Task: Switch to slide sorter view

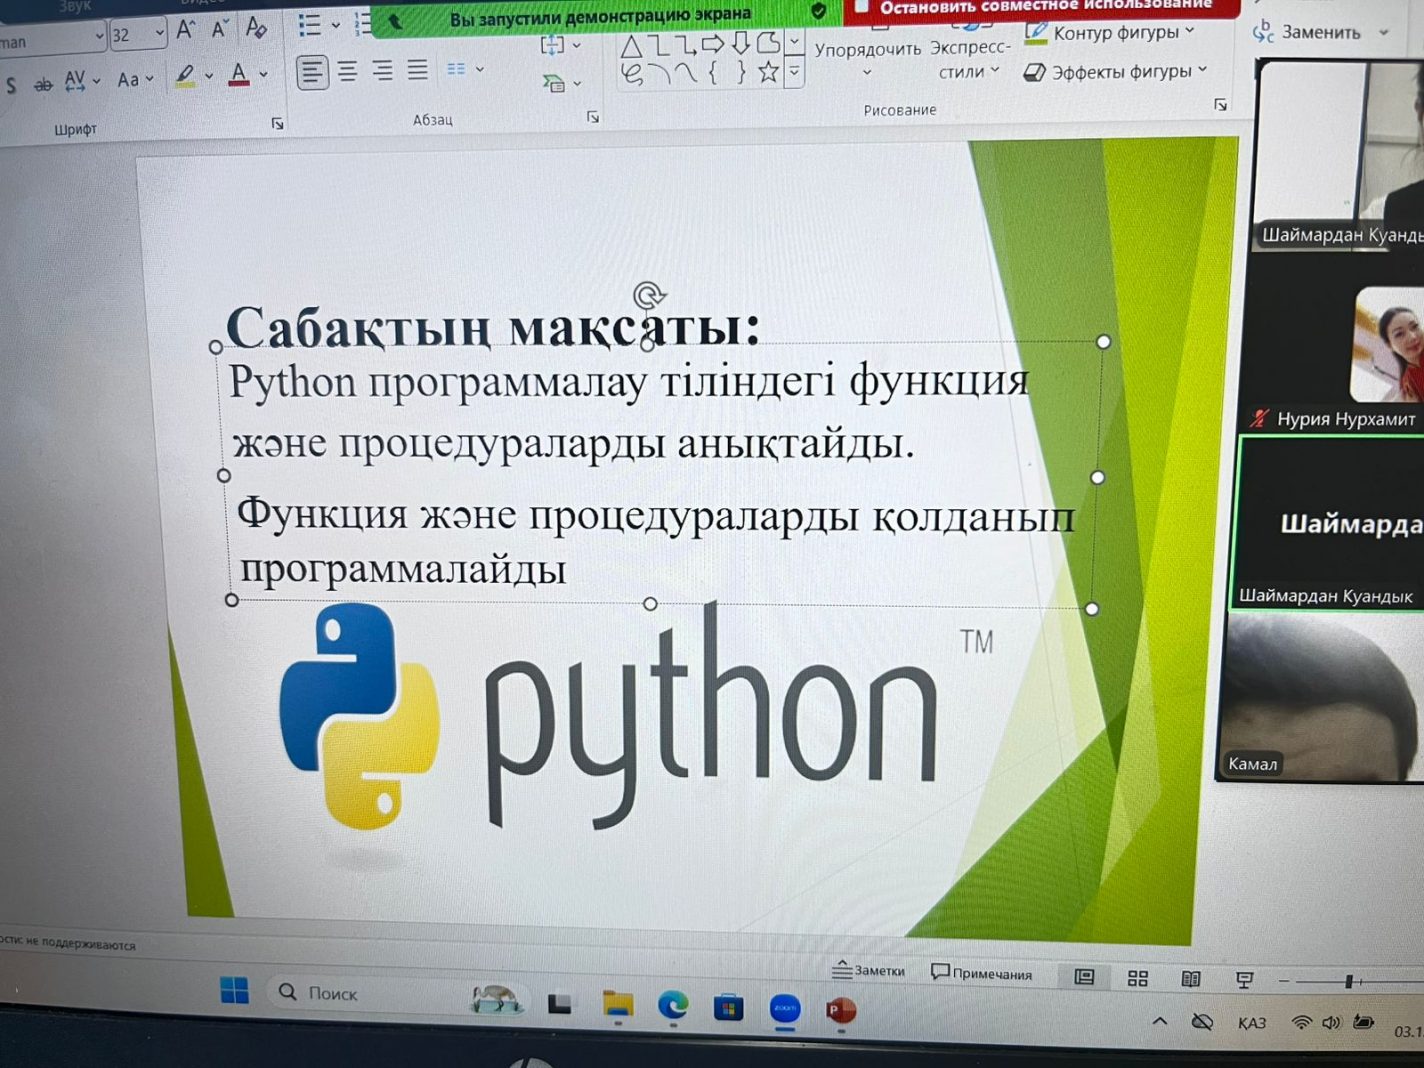Action: 1137,978
